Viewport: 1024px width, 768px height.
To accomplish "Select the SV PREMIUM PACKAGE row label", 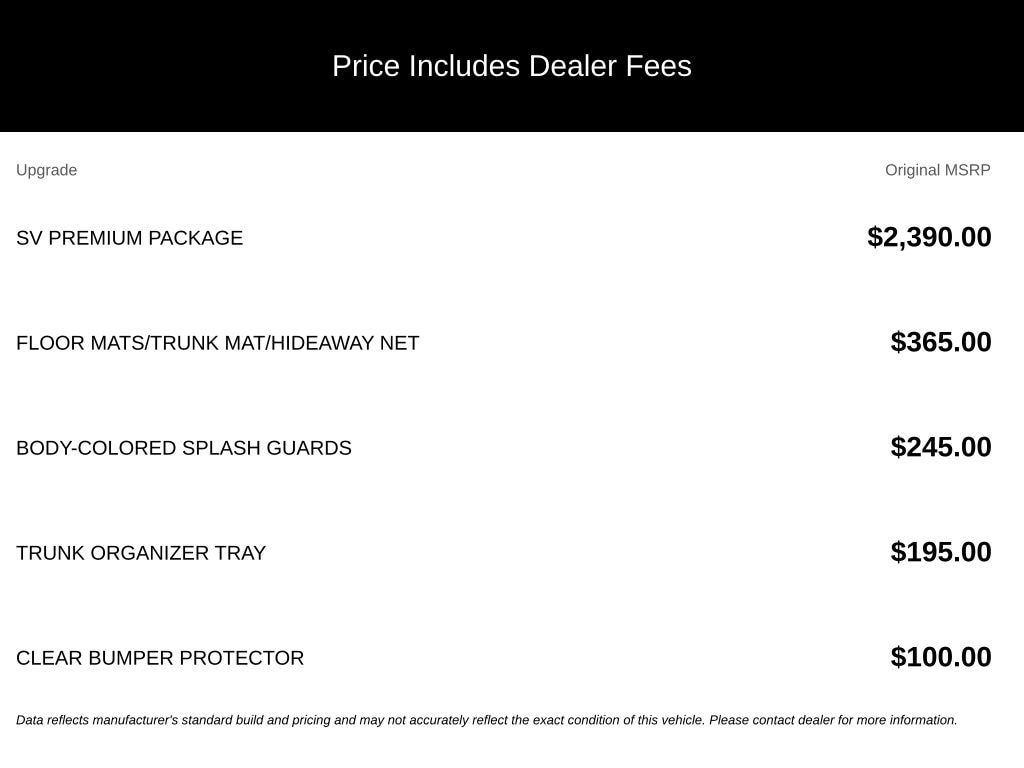I will point(129,238).
